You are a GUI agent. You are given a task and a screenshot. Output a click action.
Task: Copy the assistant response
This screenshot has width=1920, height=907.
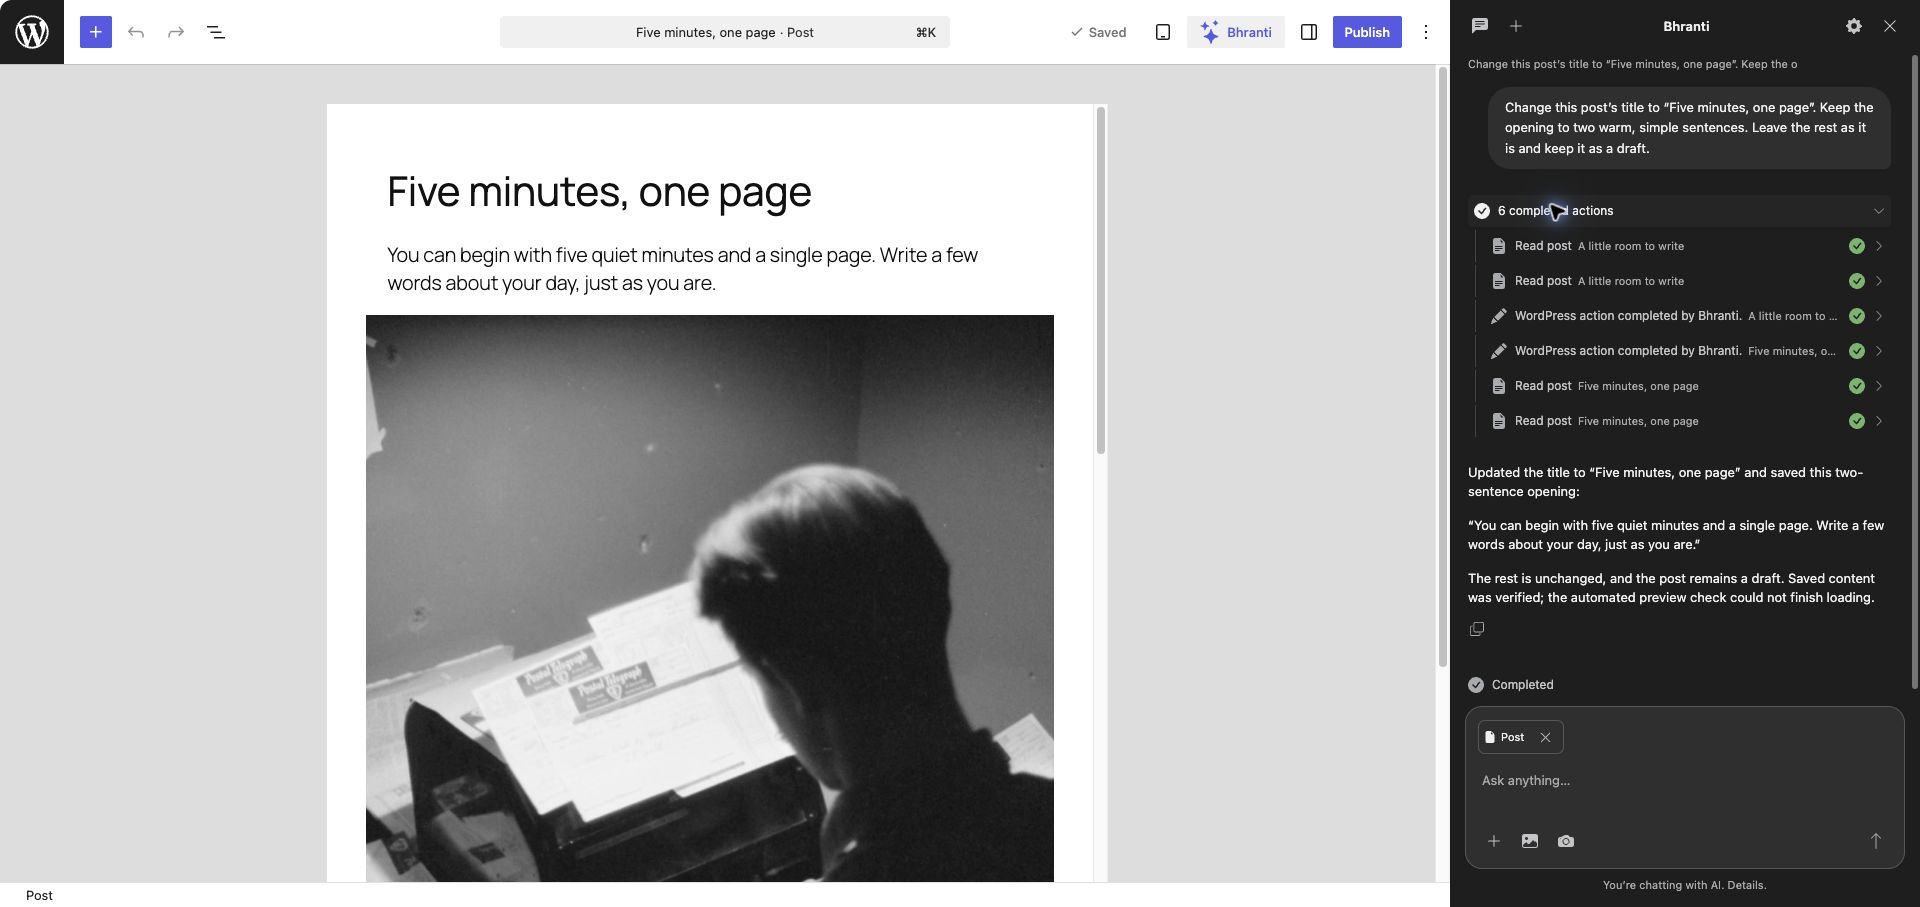click(x=1477, y=629)
